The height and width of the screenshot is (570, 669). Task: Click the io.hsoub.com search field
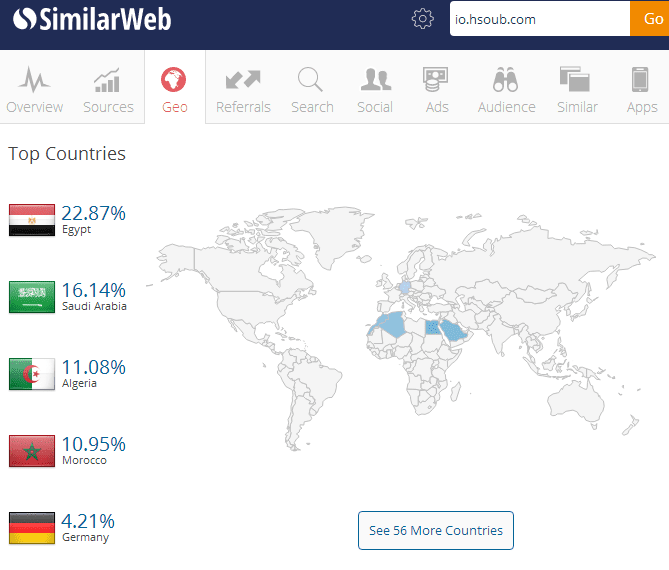(539, 19)
